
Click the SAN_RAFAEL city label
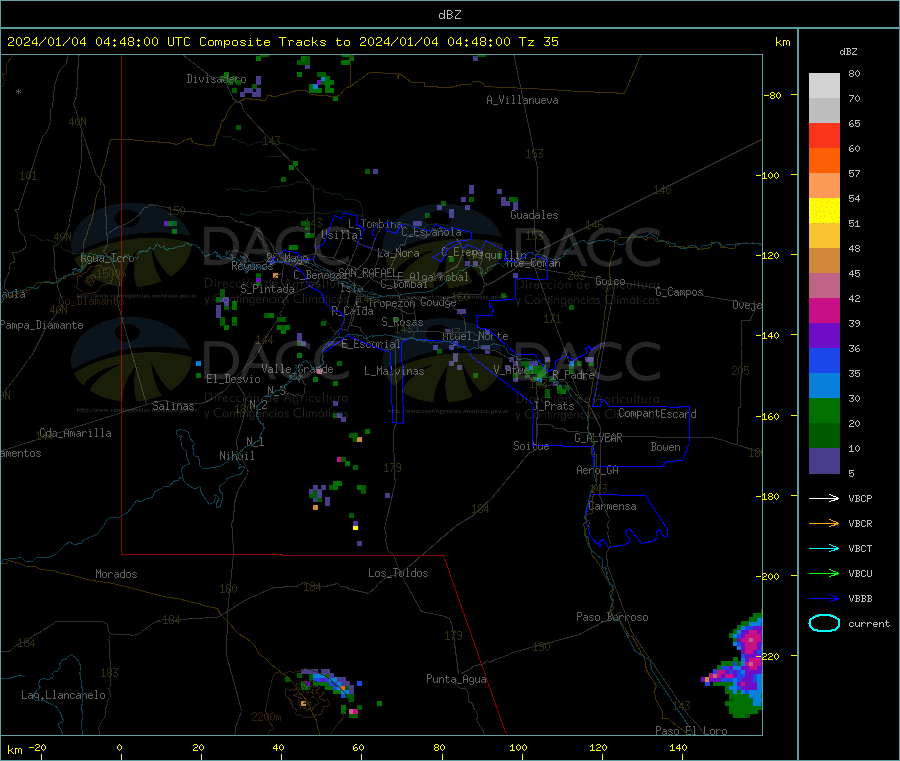click(367, 272)
